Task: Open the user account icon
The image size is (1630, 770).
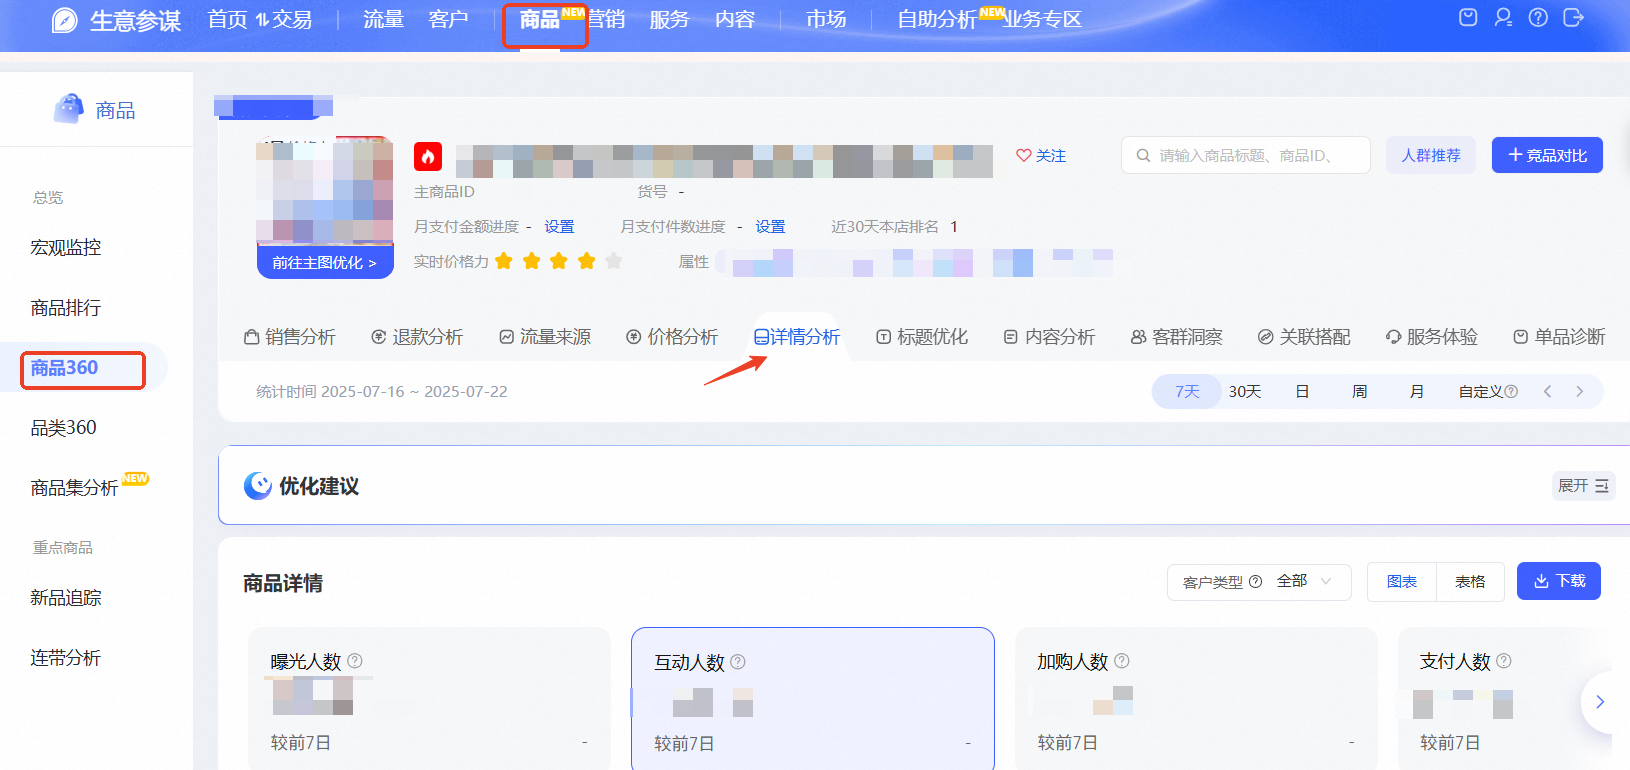Action: pyautogui.click(x=1503, y=18)
